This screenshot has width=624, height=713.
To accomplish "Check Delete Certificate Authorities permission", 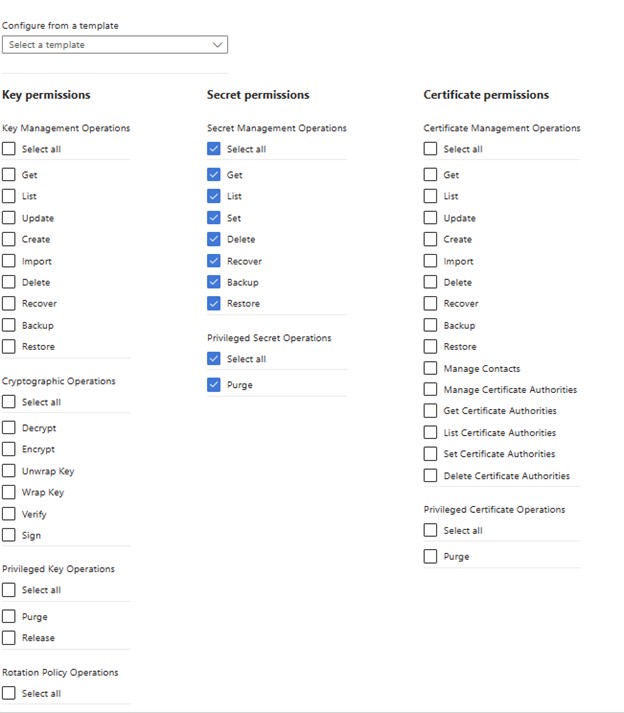I will (431, 476).
